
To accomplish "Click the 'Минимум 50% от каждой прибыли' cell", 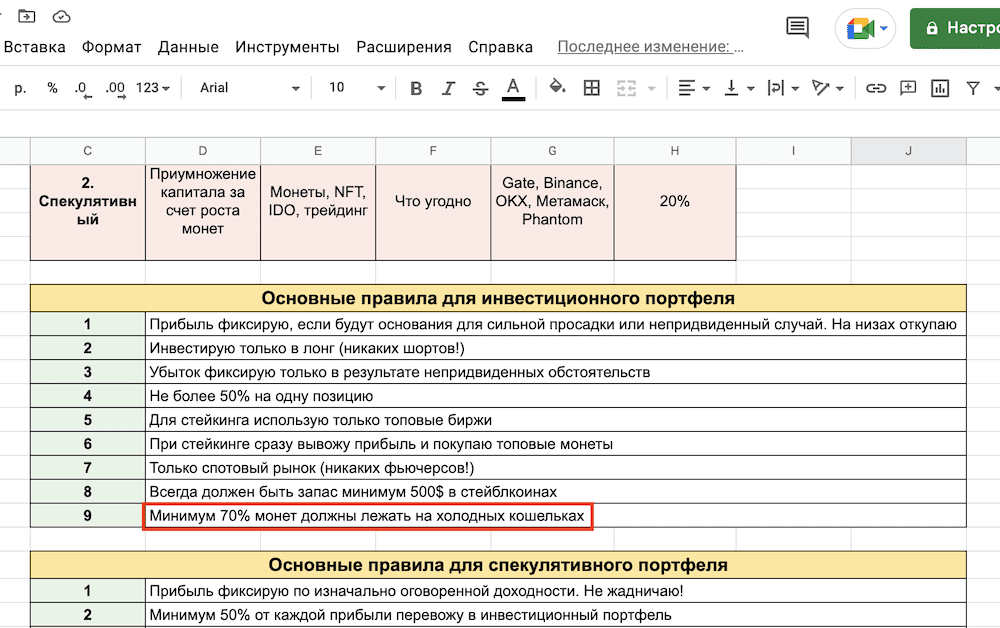I will click(x=556, y=615).
